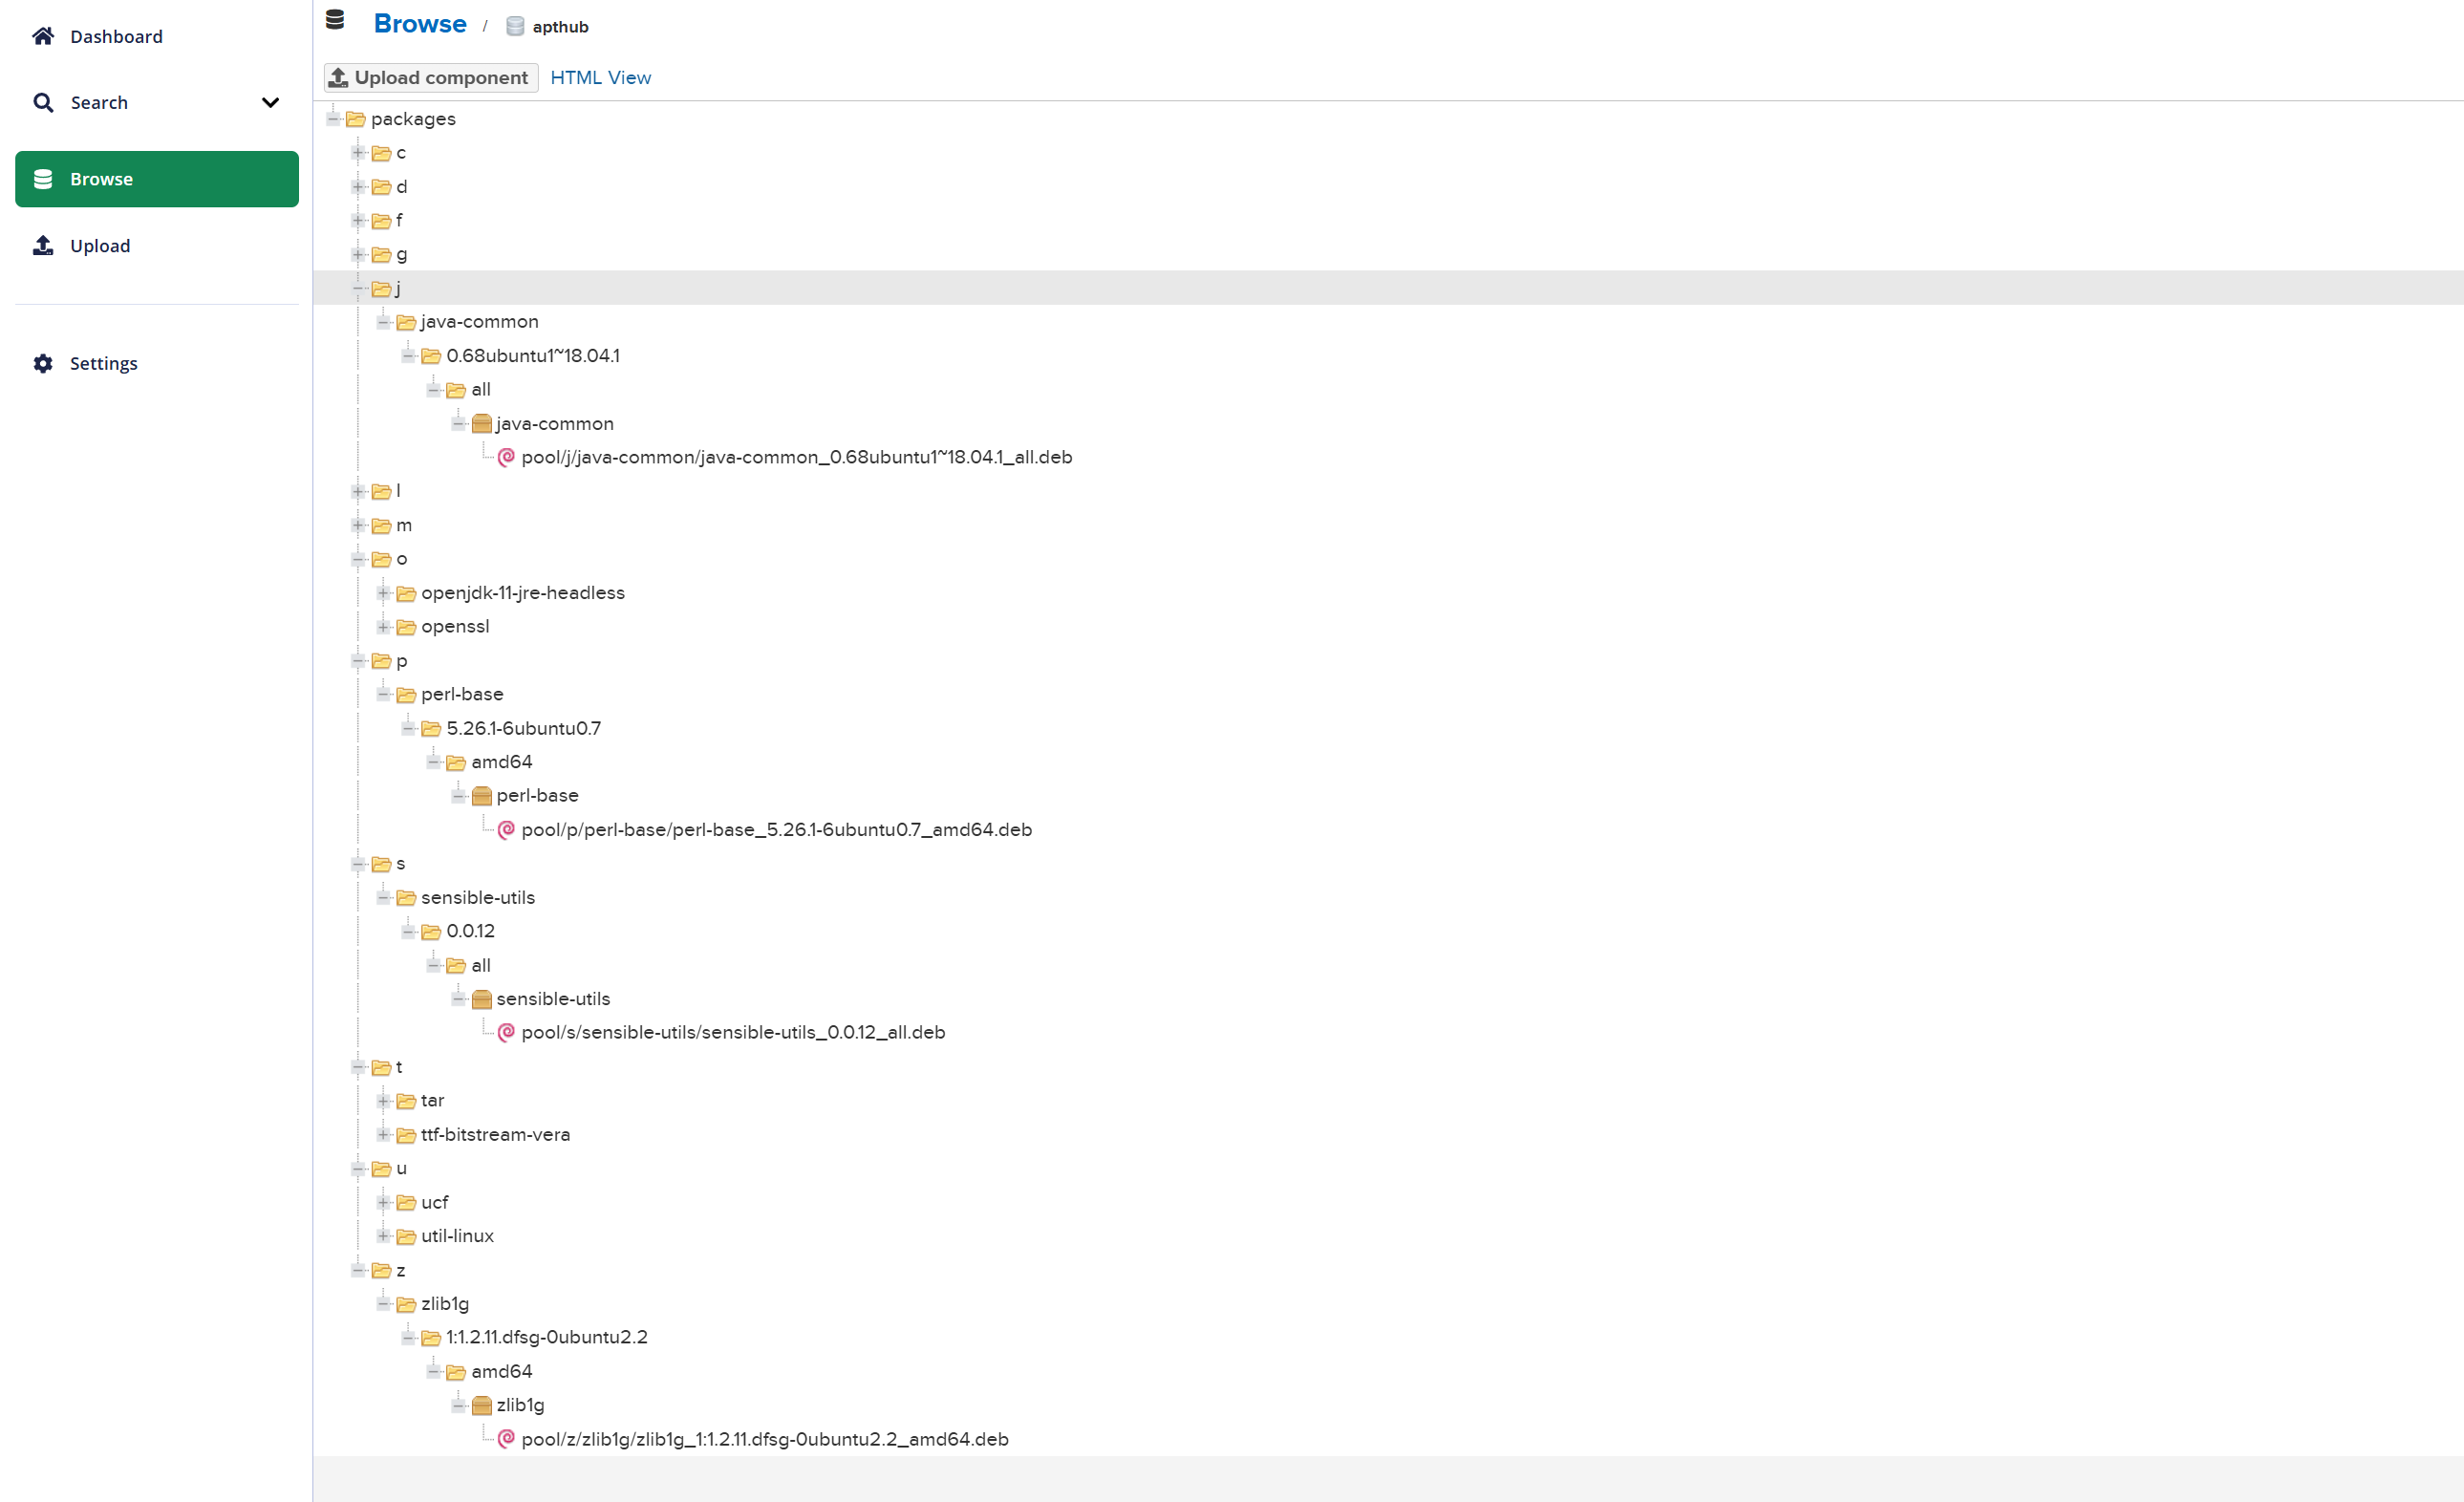Click the Settings gear icon
This screenshot has height=1502, width=2464.
(43, 363)
